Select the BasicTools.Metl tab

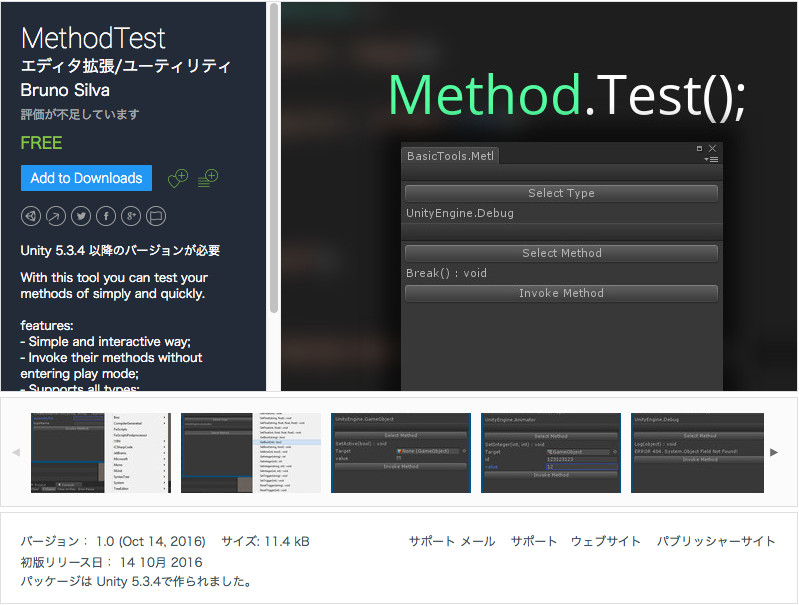click(450, 156)
